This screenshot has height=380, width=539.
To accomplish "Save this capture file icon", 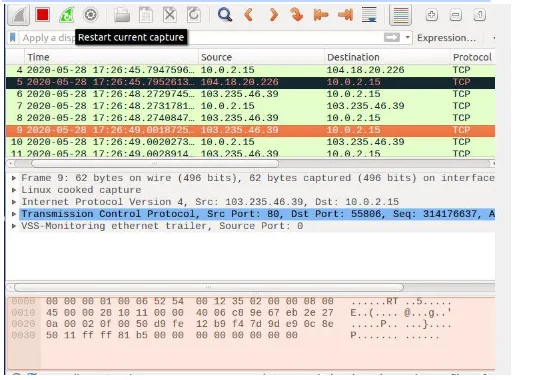I will coord(146,15).
